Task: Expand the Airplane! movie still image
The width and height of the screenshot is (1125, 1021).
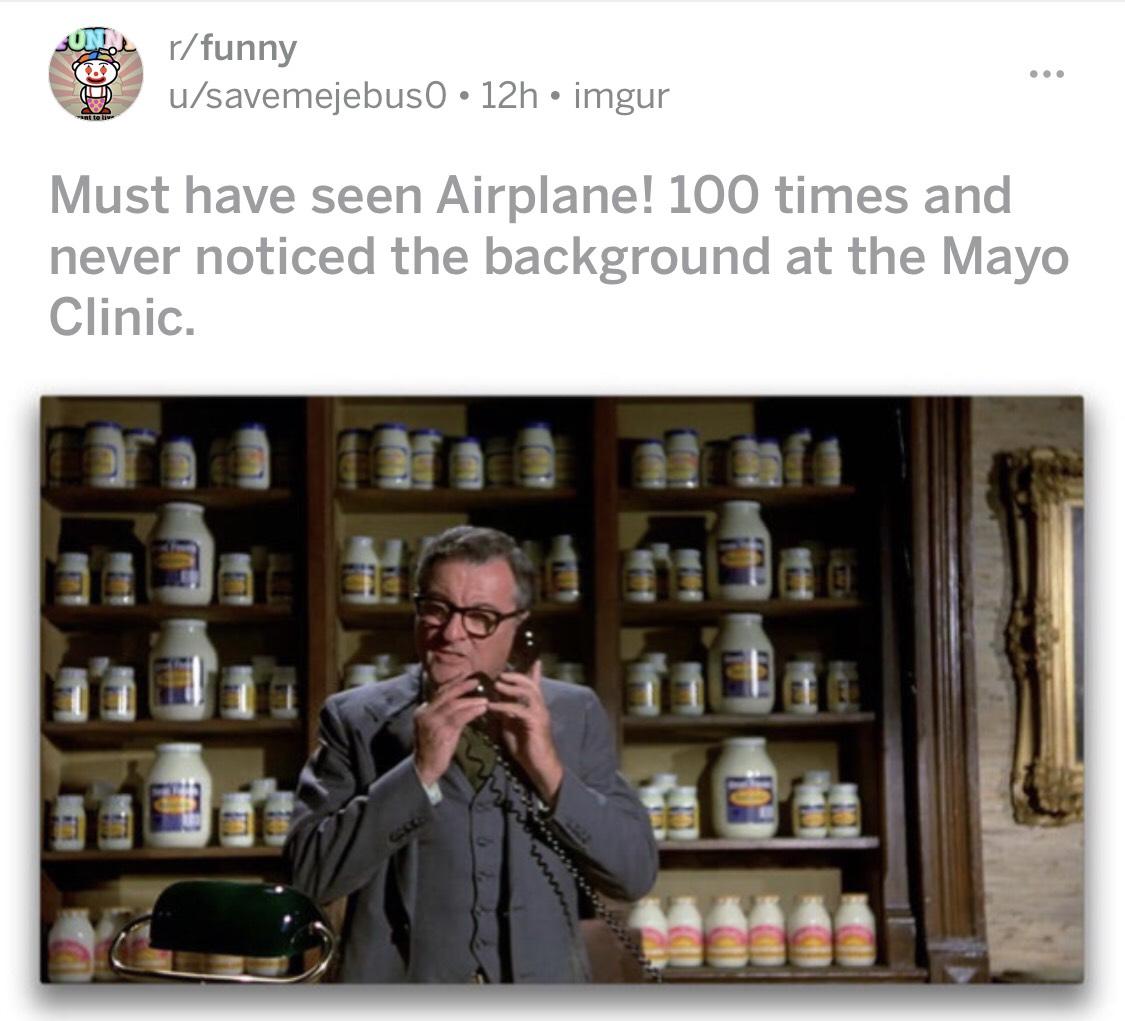Action: coord(562,690)
